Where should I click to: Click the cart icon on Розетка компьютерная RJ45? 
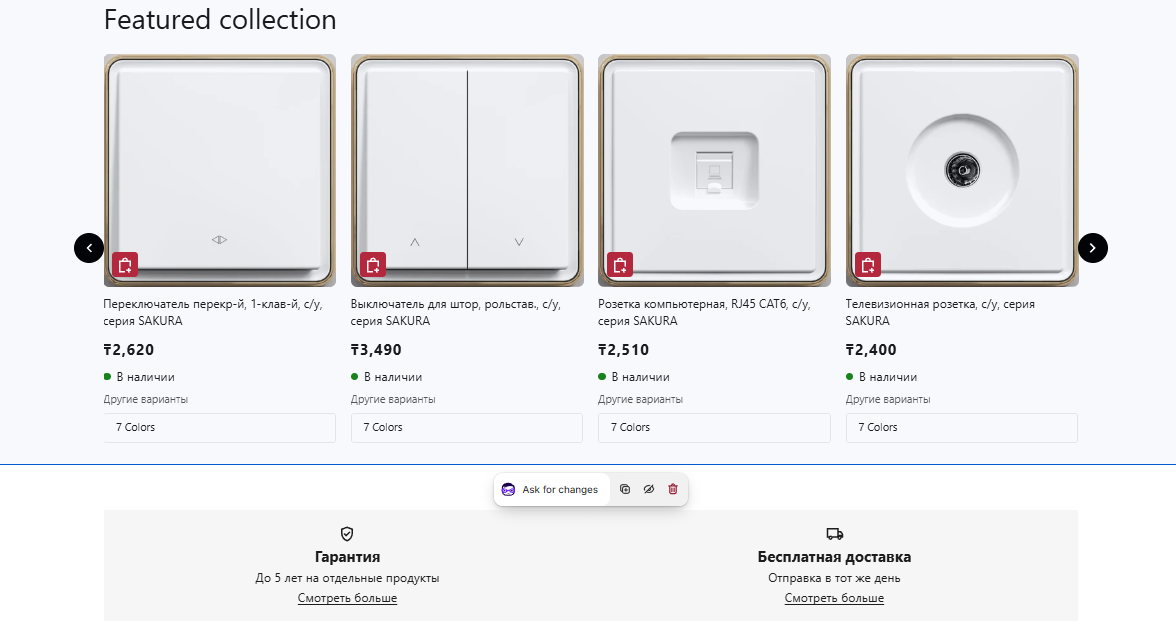pyautogui.click(x=620, y=265)
